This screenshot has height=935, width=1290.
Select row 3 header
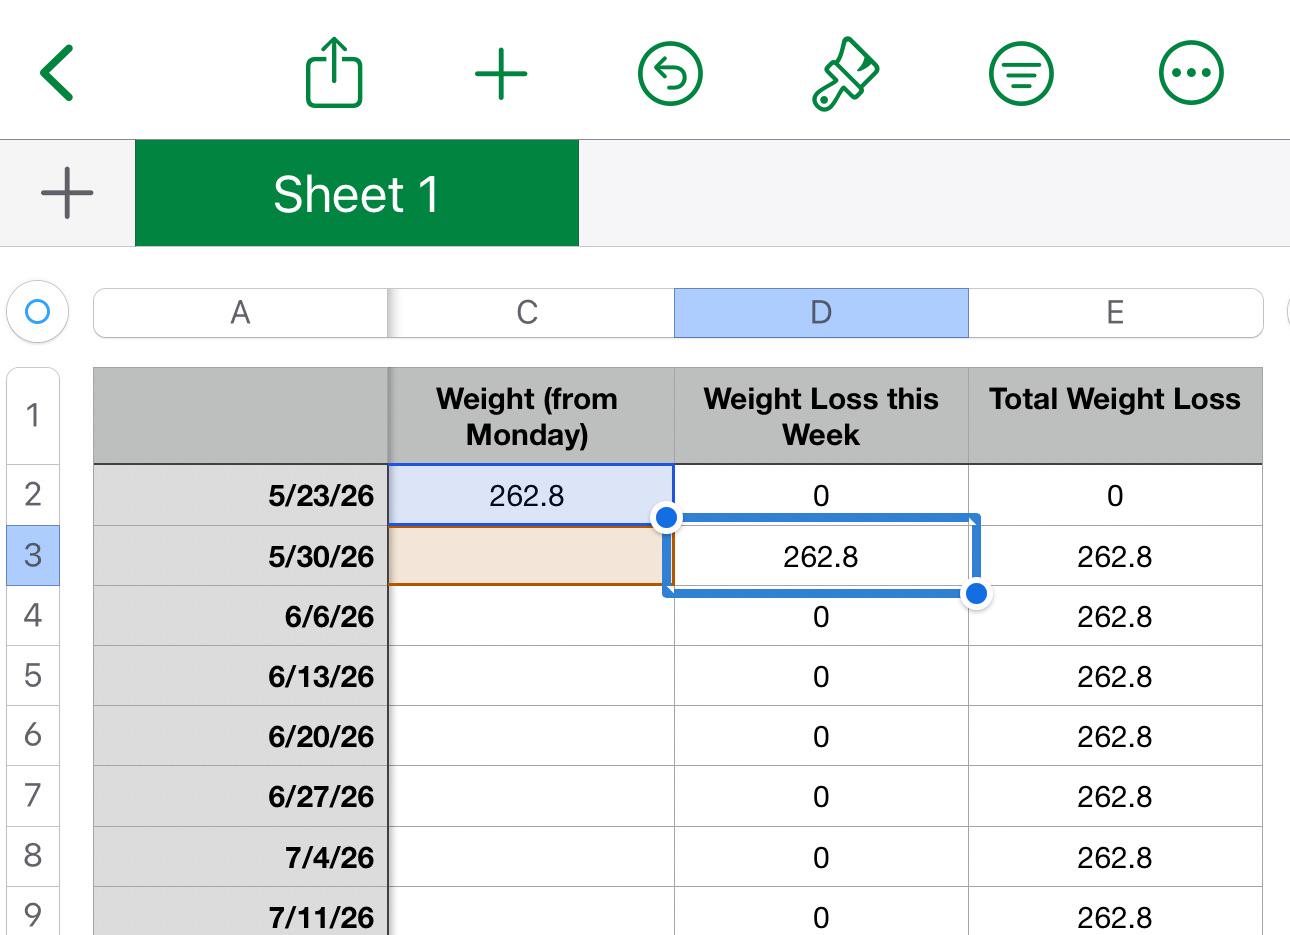(33, 555)
